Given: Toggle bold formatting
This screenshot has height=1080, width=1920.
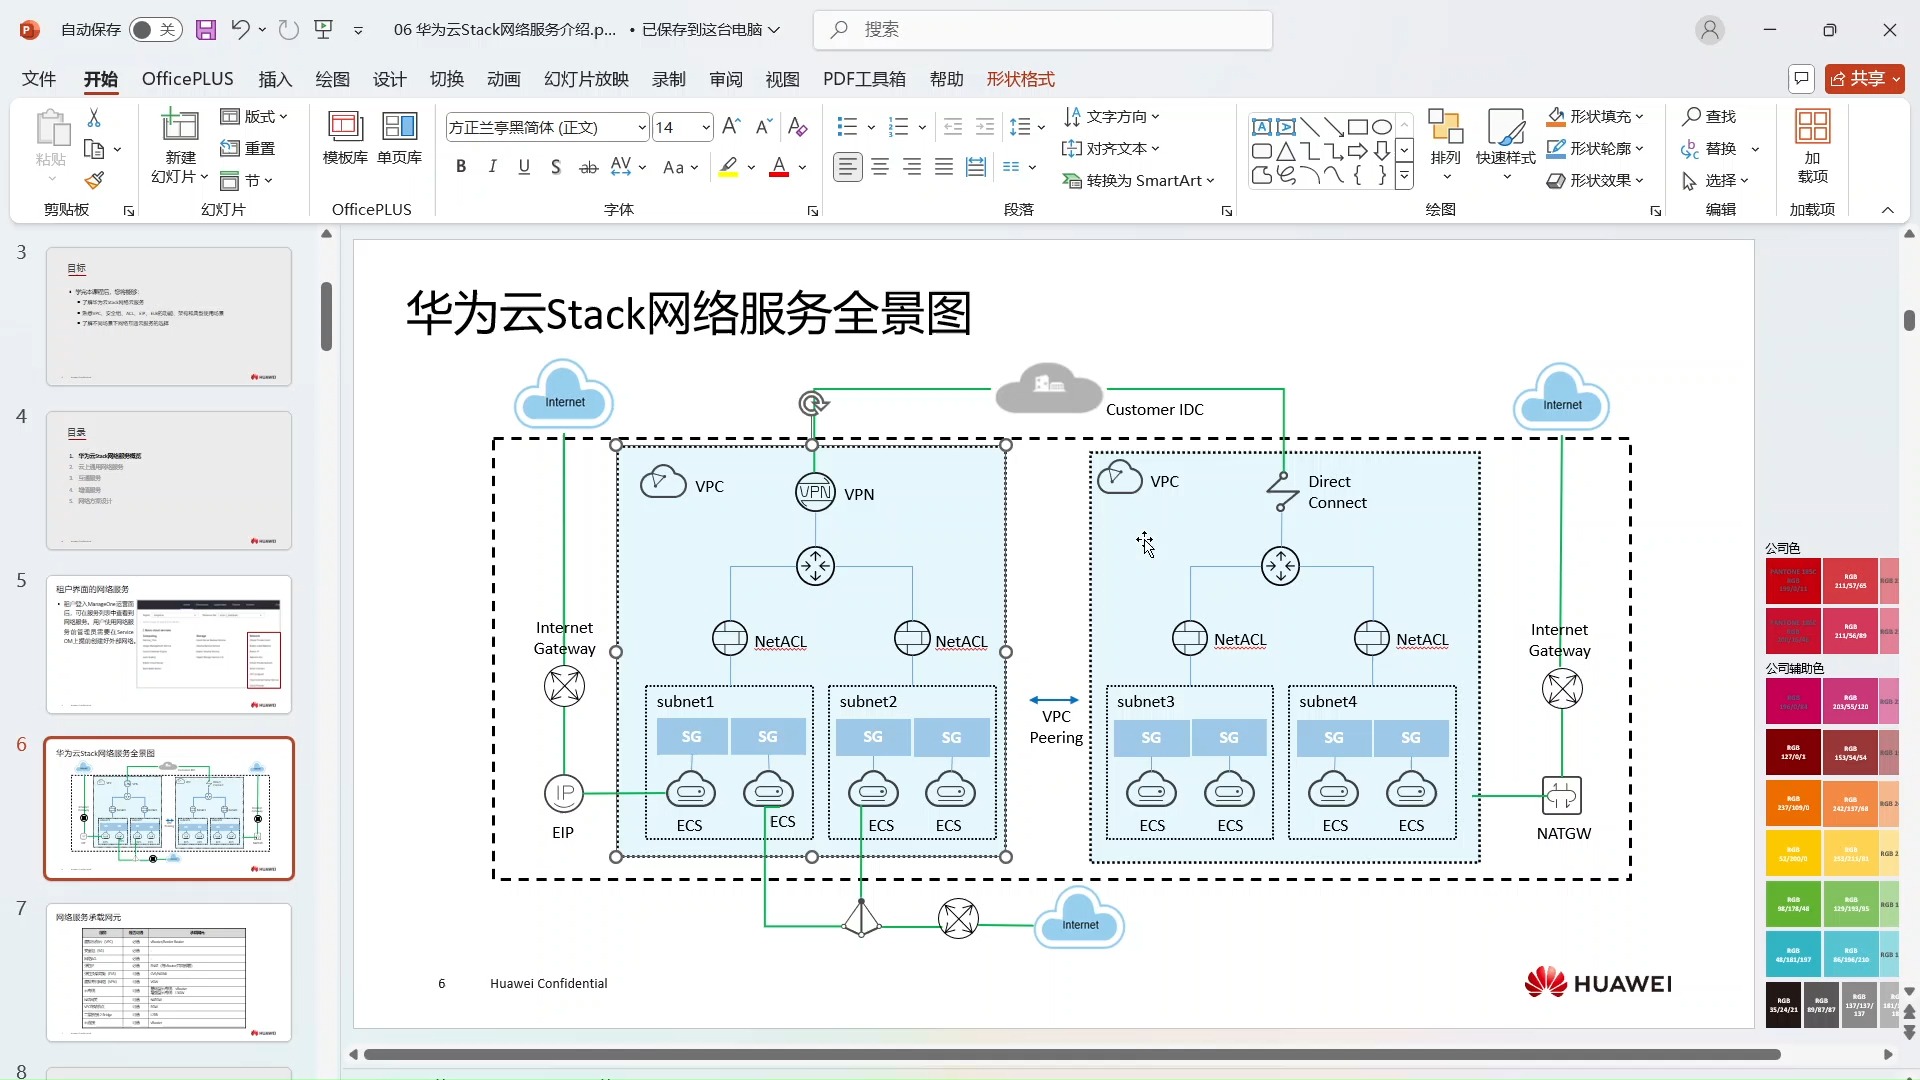Looking at the screenshot, I should pos(461,167).
